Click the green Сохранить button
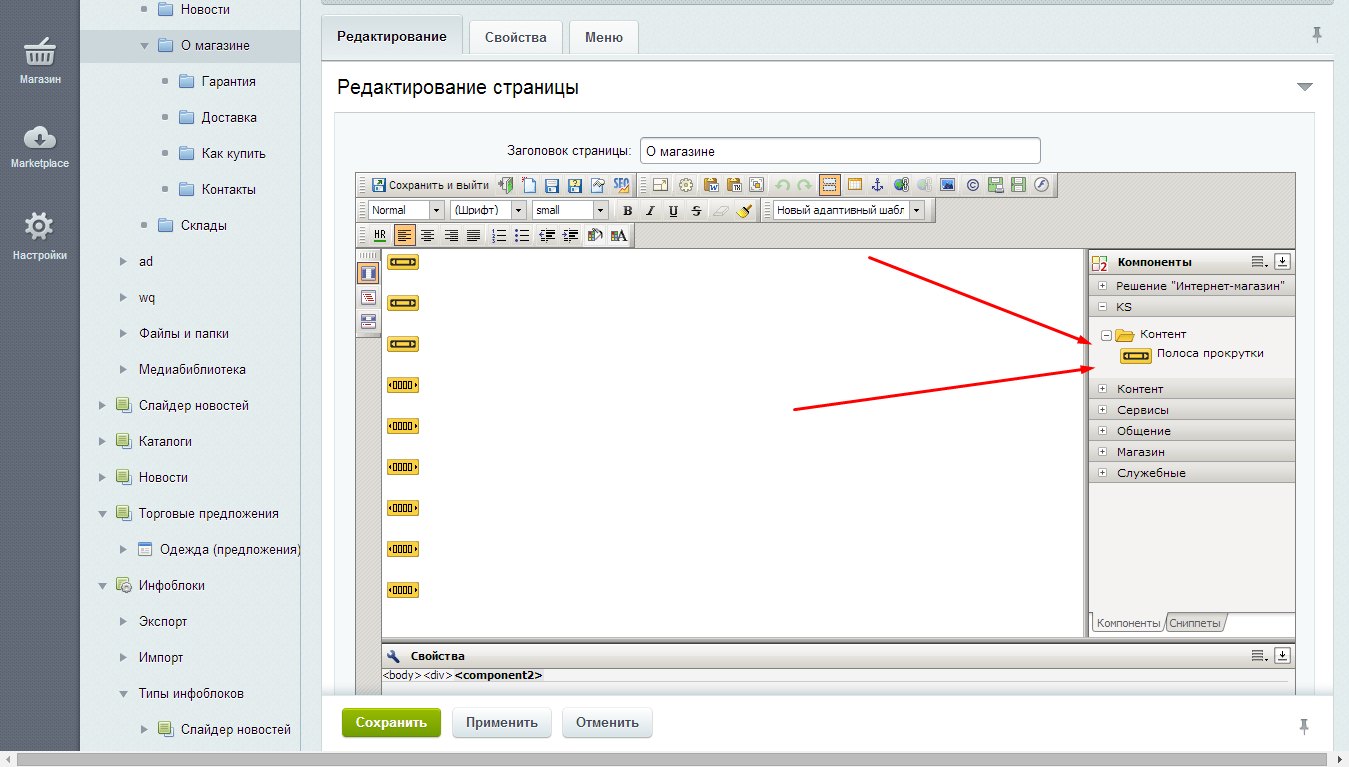Viewport: 1349px width, 767px height. tap(391, 722)
